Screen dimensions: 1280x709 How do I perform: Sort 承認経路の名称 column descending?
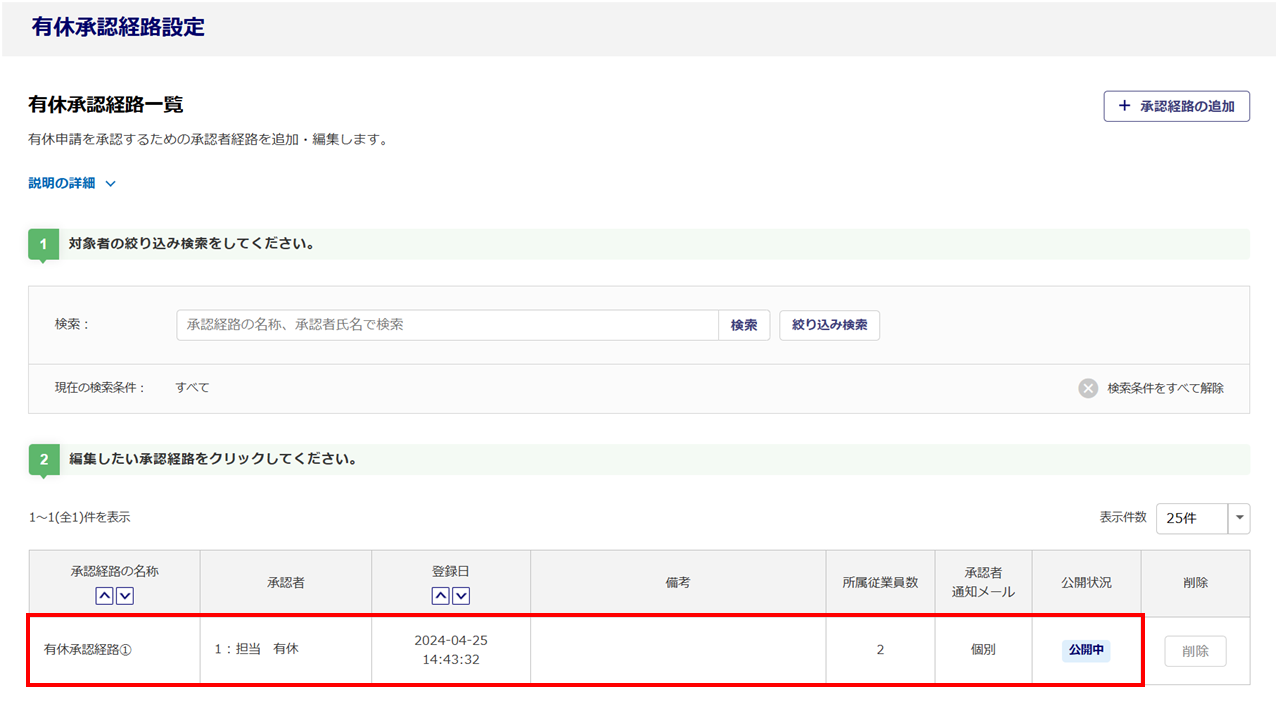125,596
